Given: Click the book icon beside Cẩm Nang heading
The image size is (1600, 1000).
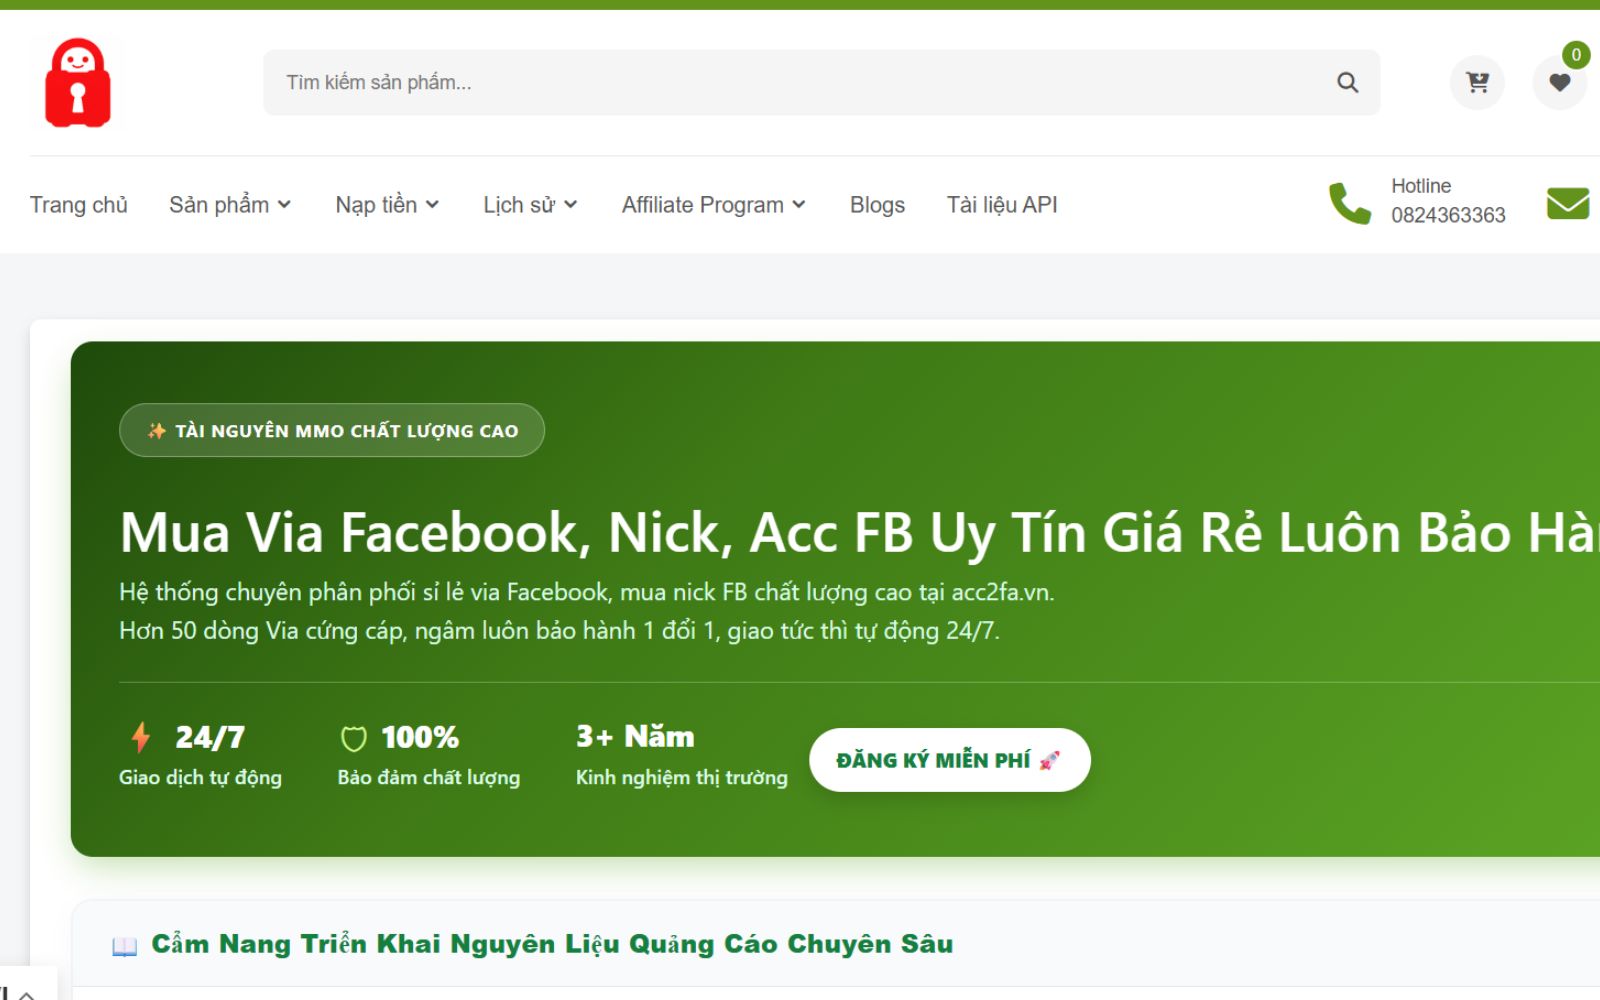Looking at the screenshot, I should point(124,946).
